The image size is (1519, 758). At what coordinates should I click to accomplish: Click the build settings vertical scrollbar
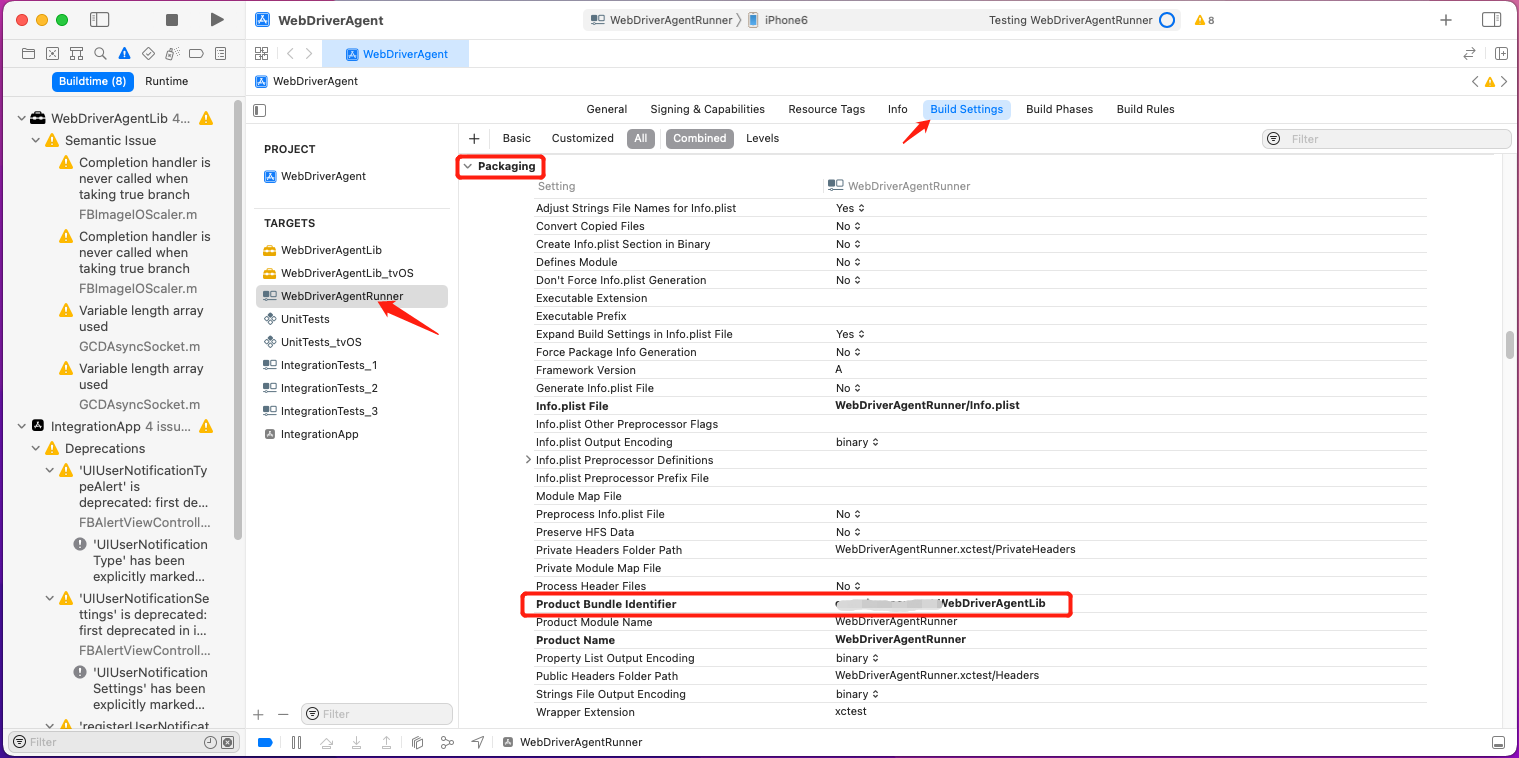(x=1510, y=344)
